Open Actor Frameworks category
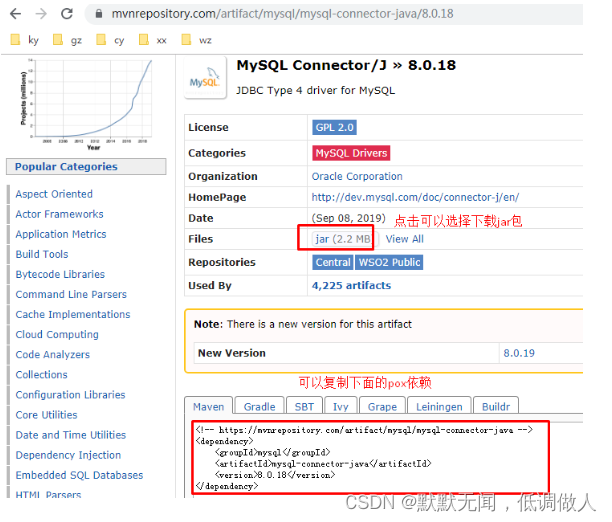Screen dimensions: 612x522 [x=59, y=214]
